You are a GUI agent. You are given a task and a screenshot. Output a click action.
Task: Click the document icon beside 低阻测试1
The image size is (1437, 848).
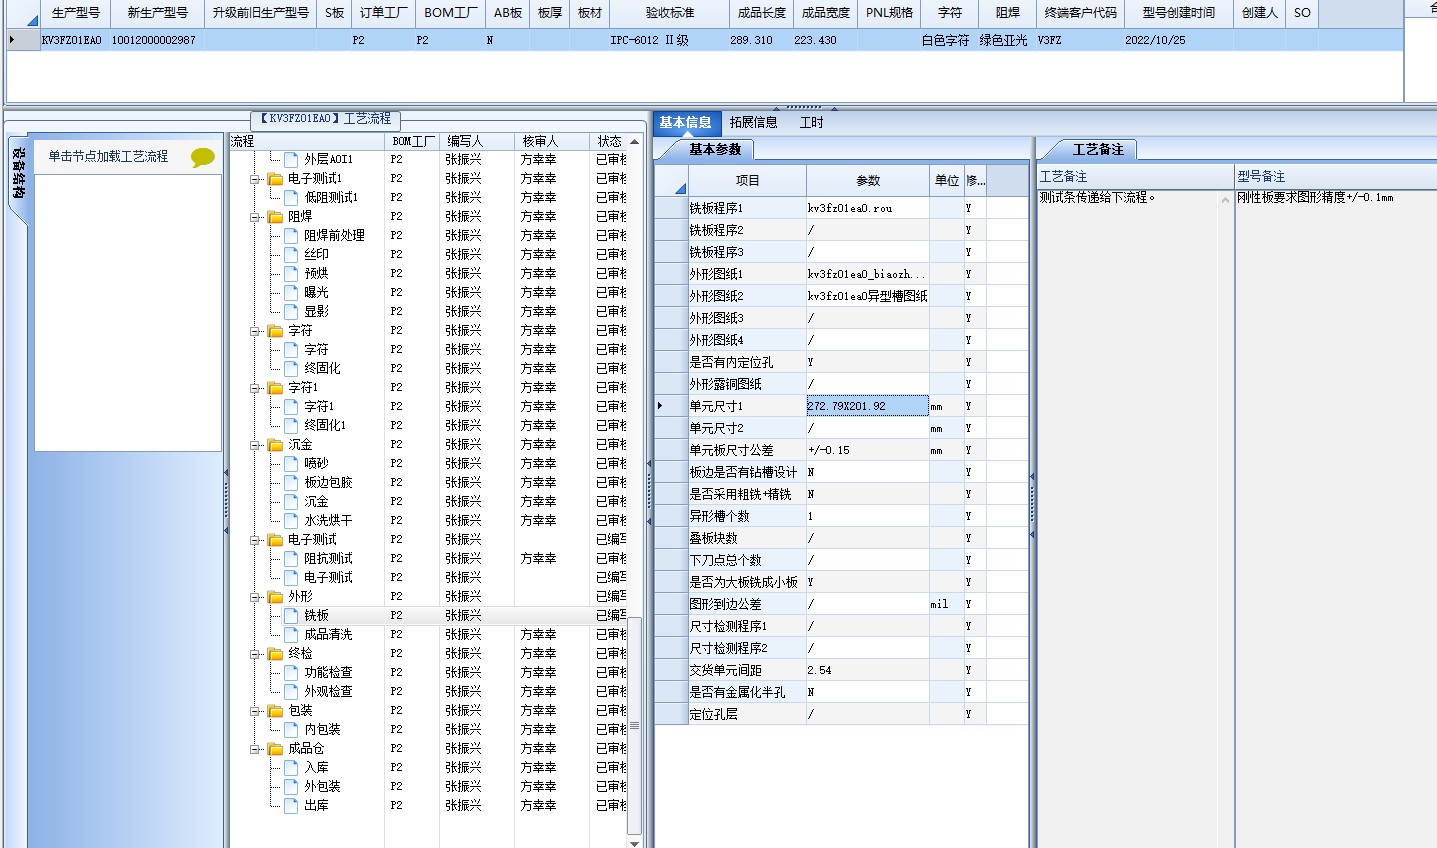(x=291, y=197)
